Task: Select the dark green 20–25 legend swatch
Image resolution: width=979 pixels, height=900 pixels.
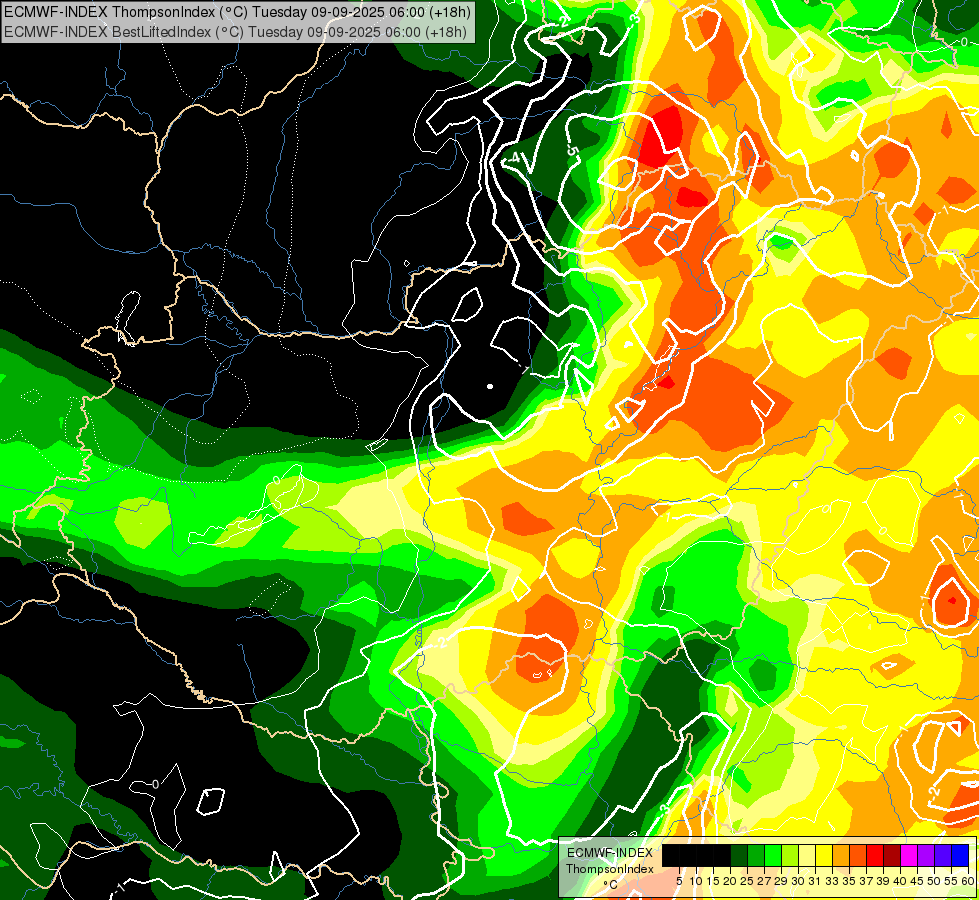Action: click(x=739, y=856)
